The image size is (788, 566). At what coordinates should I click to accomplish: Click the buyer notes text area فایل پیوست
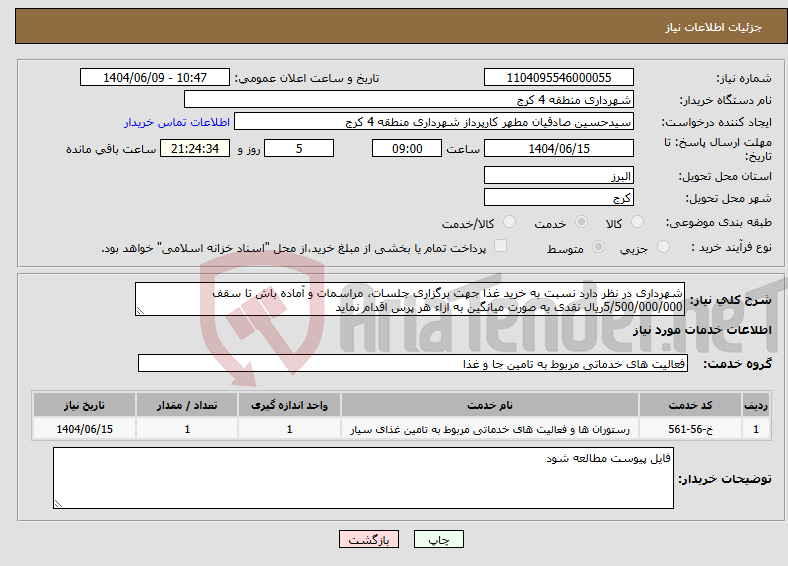pos(363,478)
